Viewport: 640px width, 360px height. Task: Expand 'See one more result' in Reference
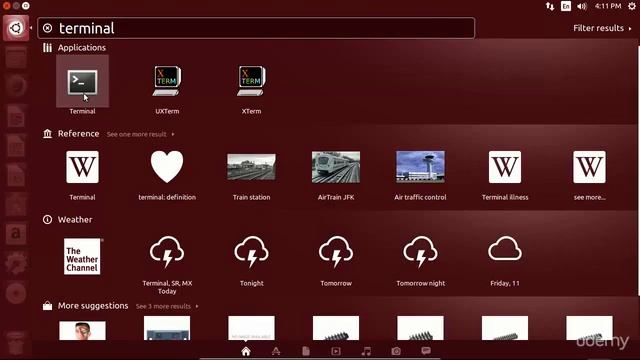tap(140, 134)
